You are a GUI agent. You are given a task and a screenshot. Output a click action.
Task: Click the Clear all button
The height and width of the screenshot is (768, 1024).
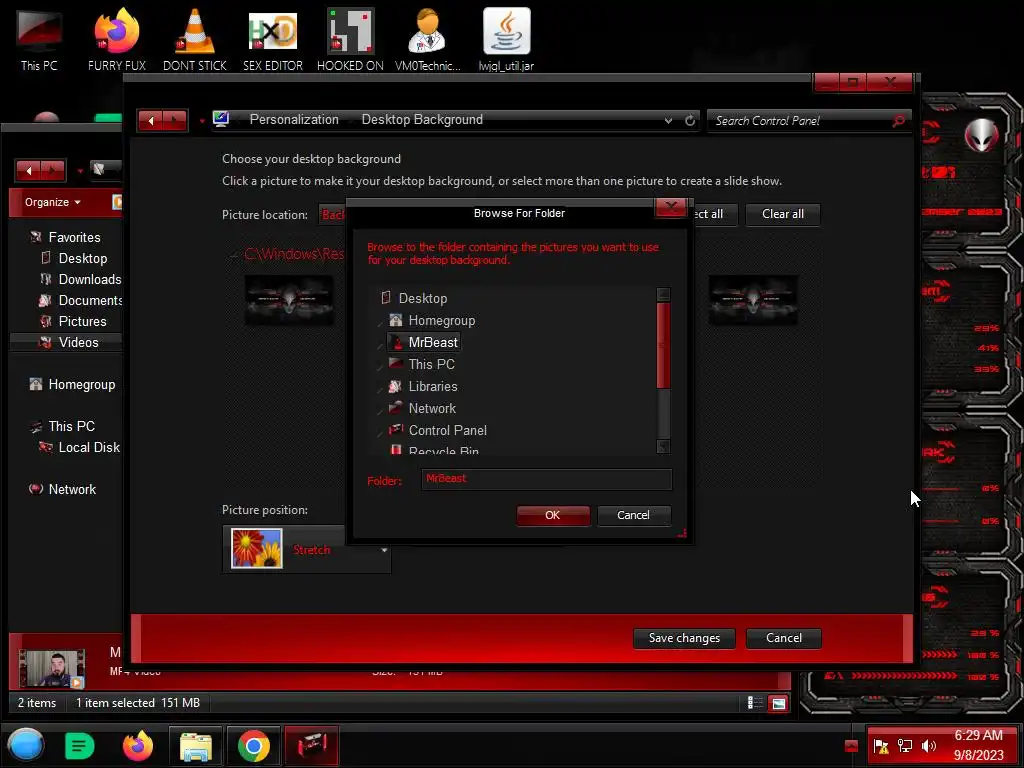click(x=782, y=214)
